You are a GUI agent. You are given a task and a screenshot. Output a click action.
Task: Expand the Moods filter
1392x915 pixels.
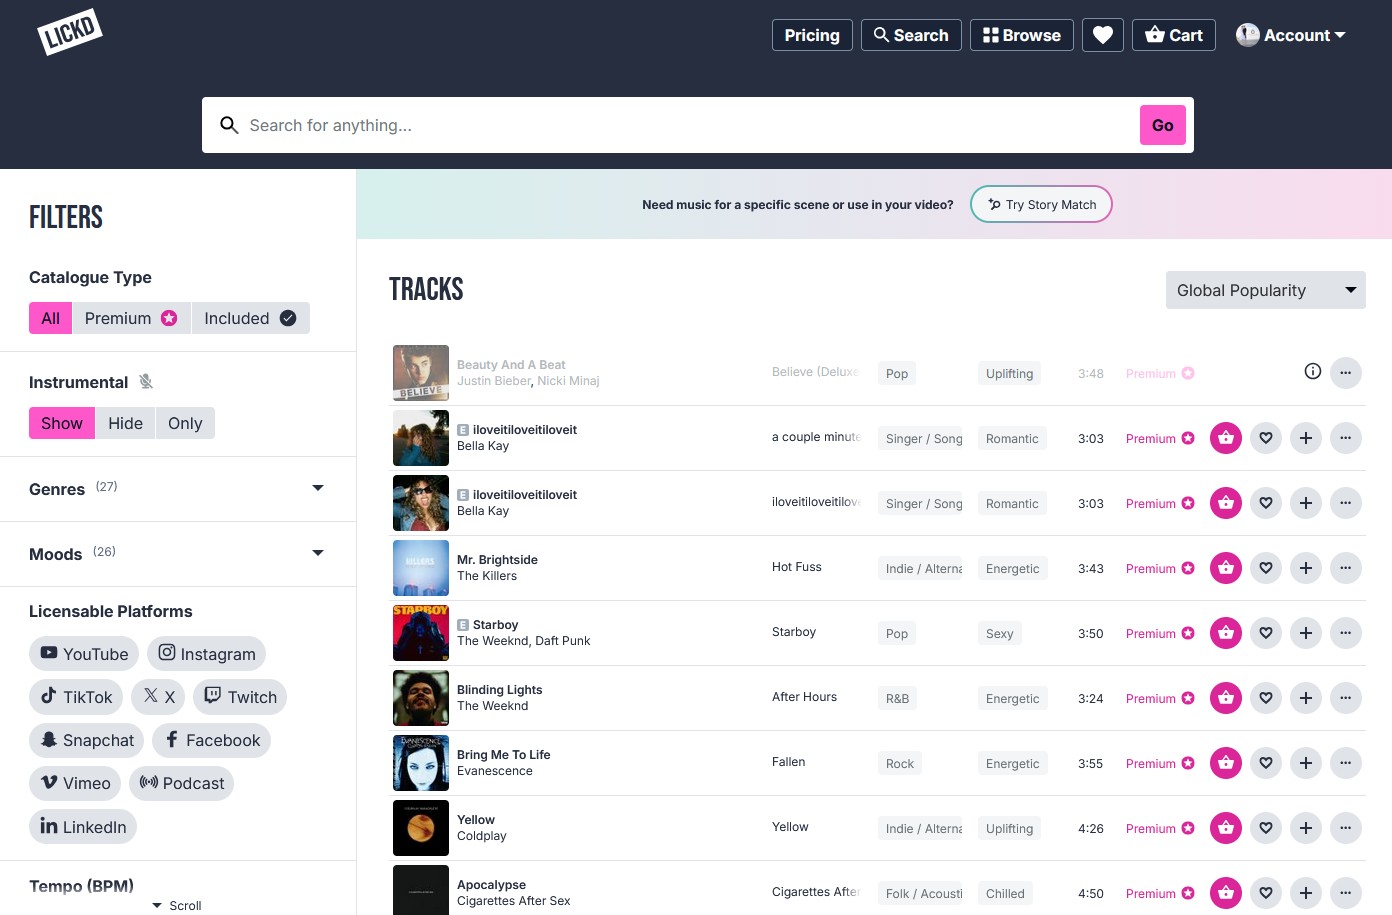(x=177, y=554)
